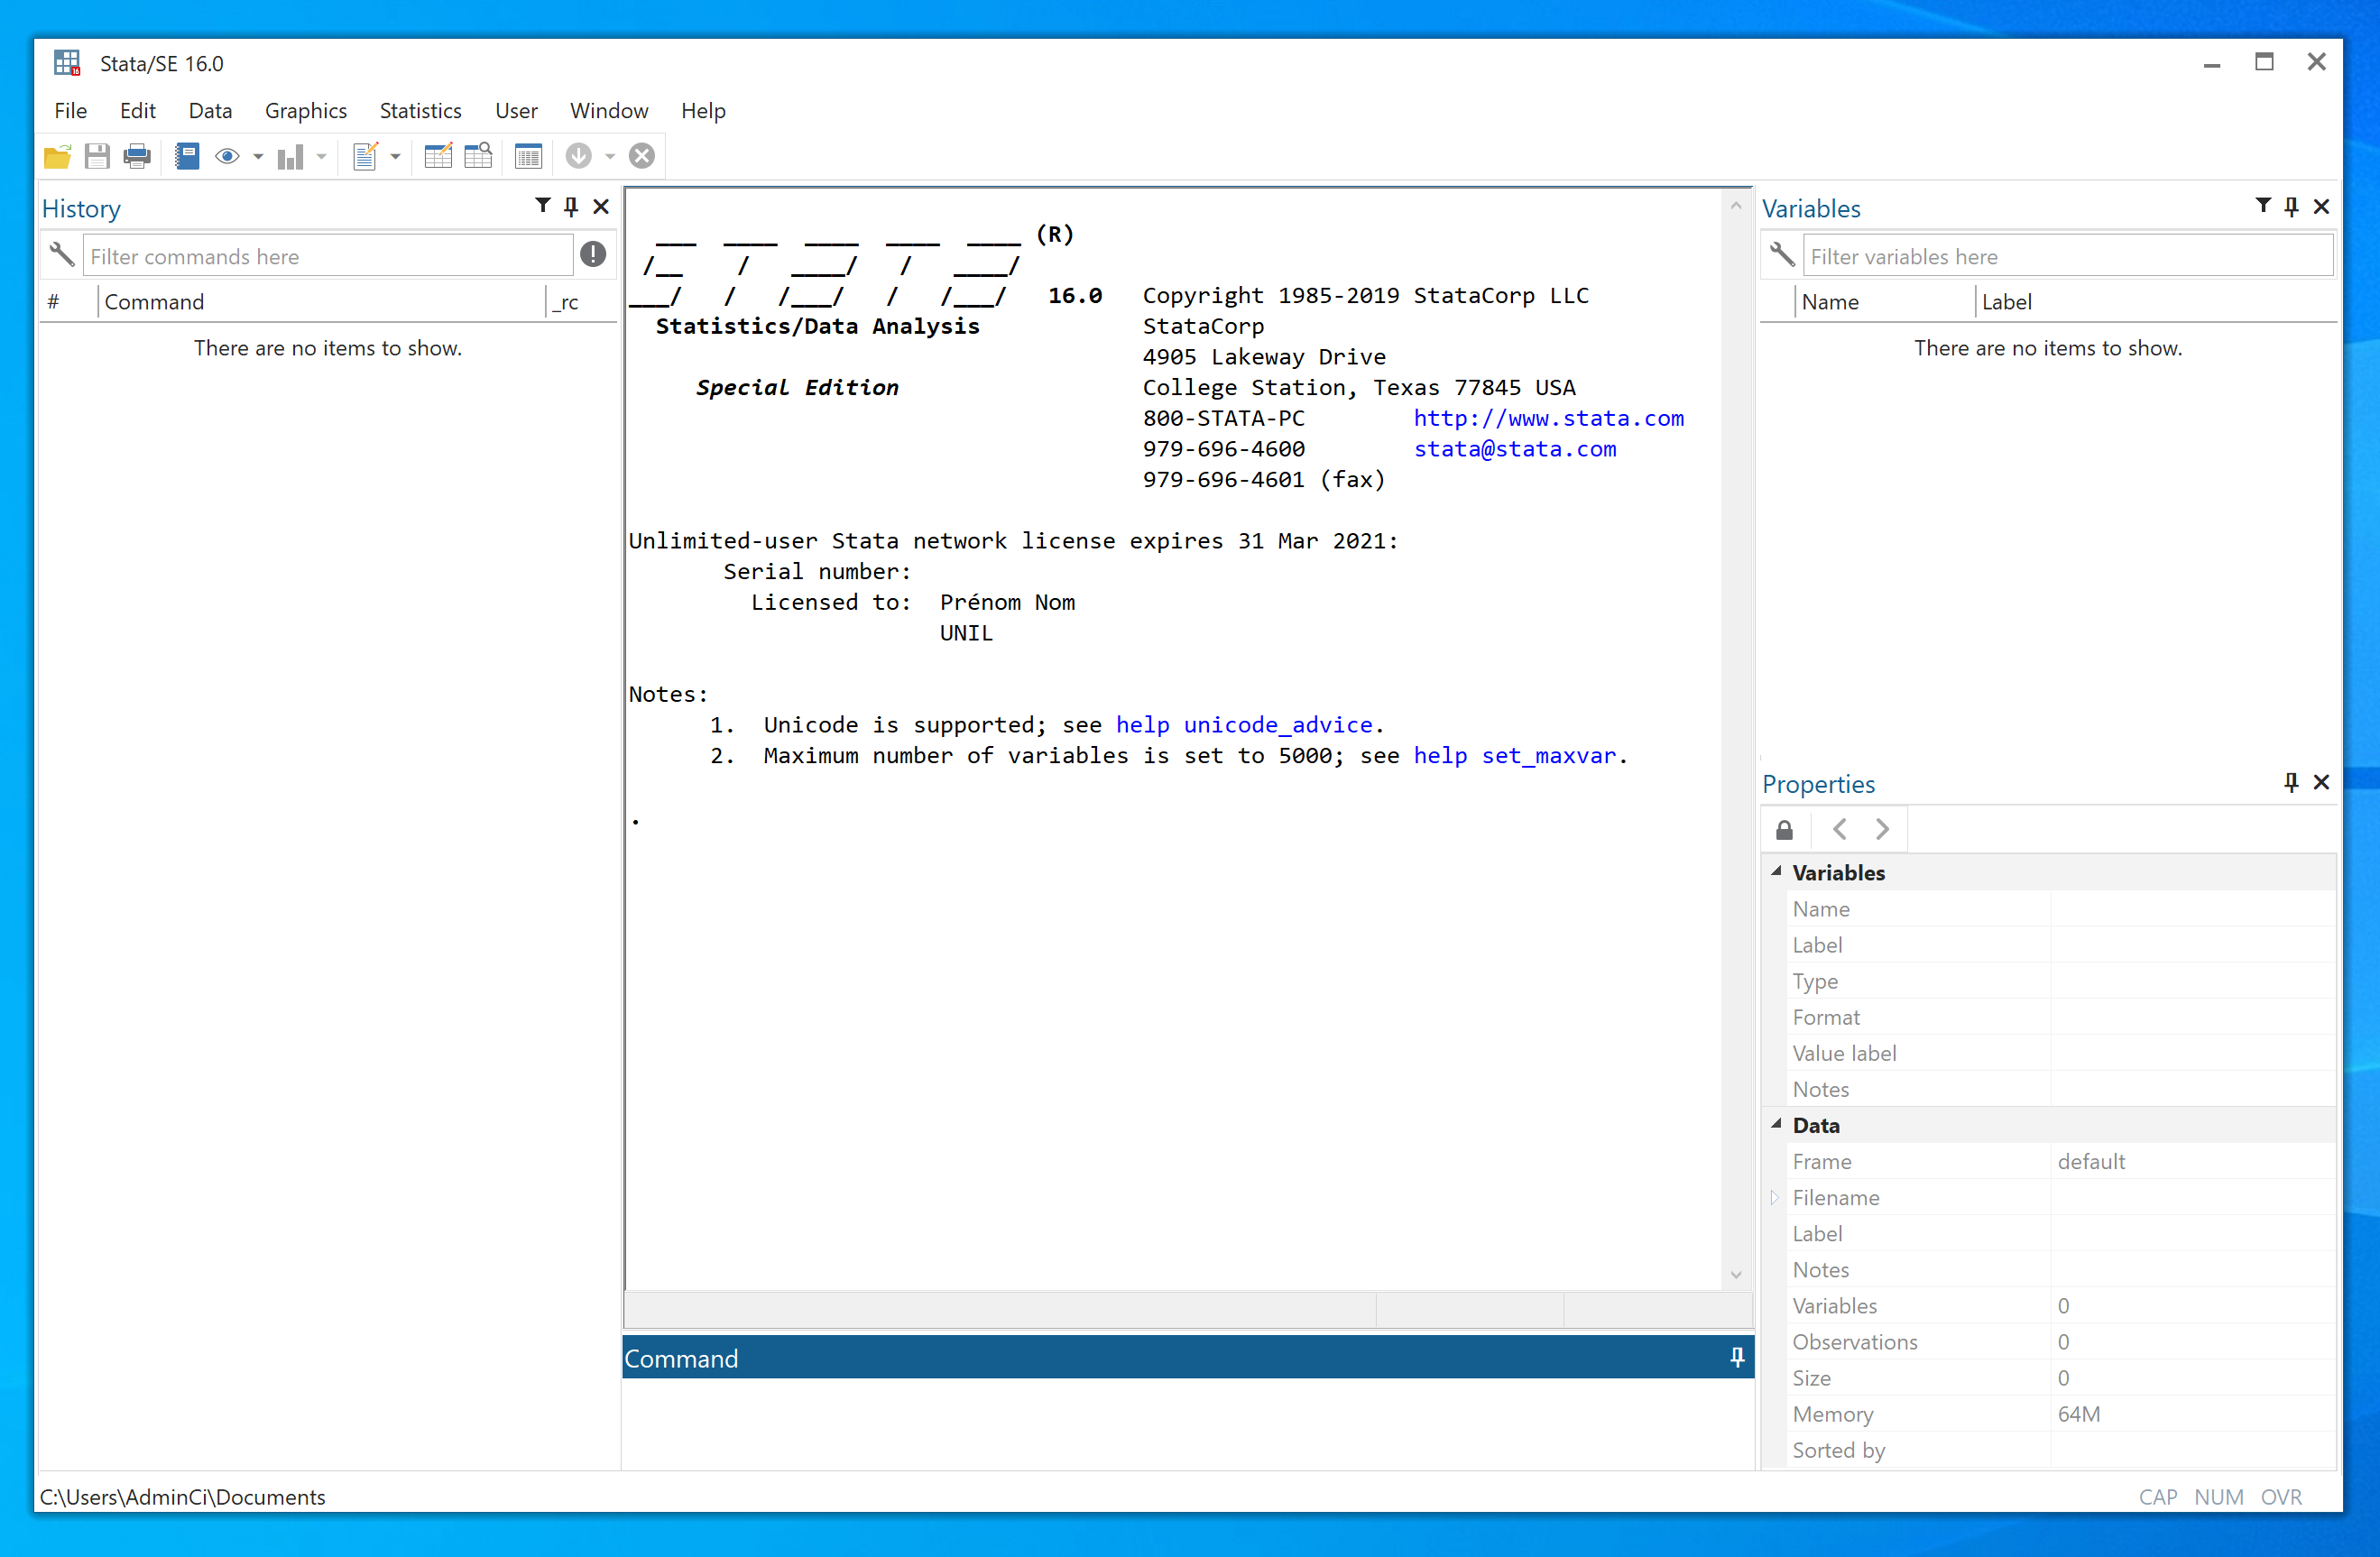This screenshot has height=1557, width=2380.
Task: Click the http://www.stata.com link
Action: tap(1548, 418)
